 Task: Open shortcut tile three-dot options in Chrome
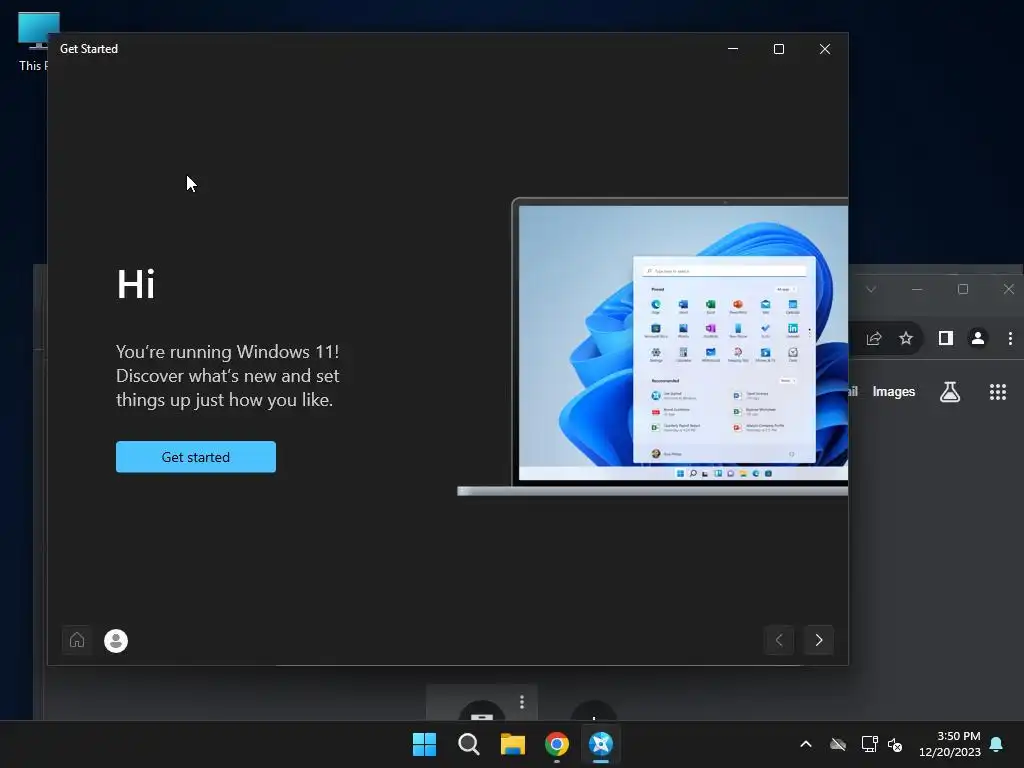tap(522, 702)
